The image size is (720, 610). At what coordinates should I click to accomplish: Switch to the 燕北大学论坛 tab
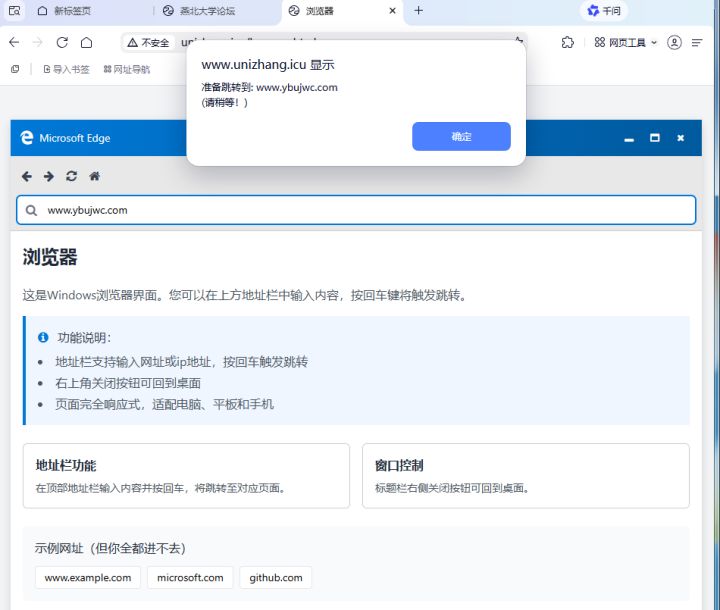[x=205, y=11]
